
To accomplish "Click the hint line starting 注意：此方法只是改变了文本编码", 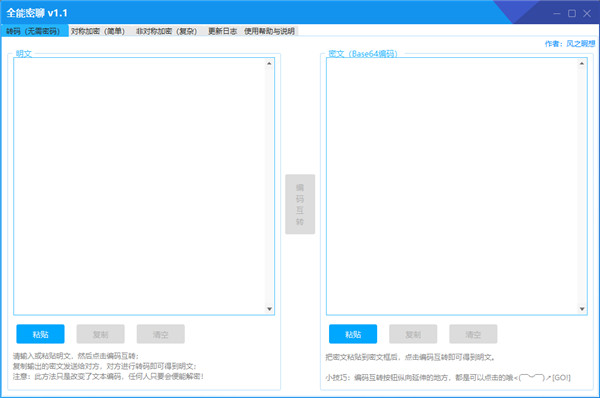I will pyautogui.click(x=108, y=377).
